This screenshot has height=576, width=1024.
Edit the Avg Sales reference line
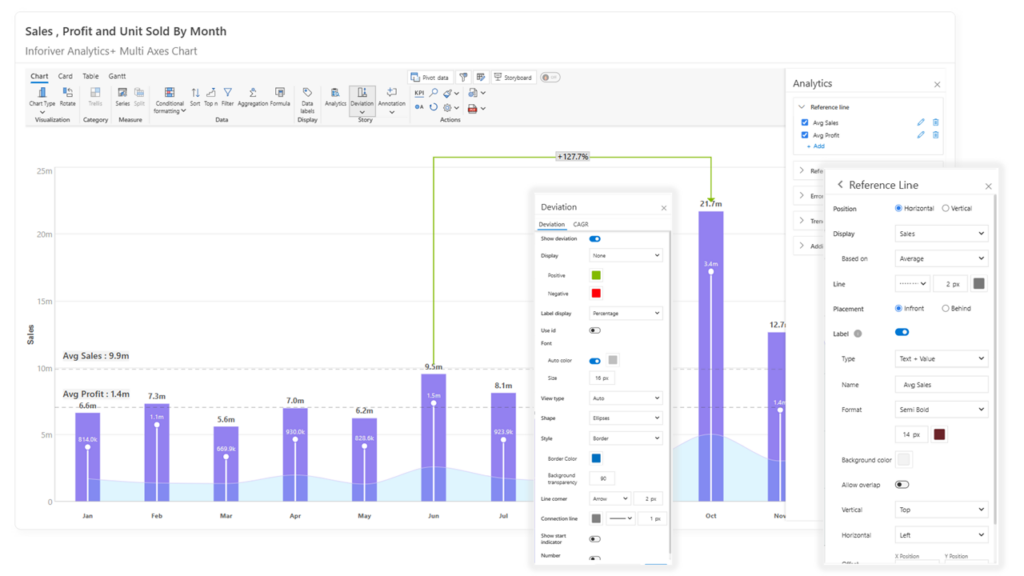[921, 122]
